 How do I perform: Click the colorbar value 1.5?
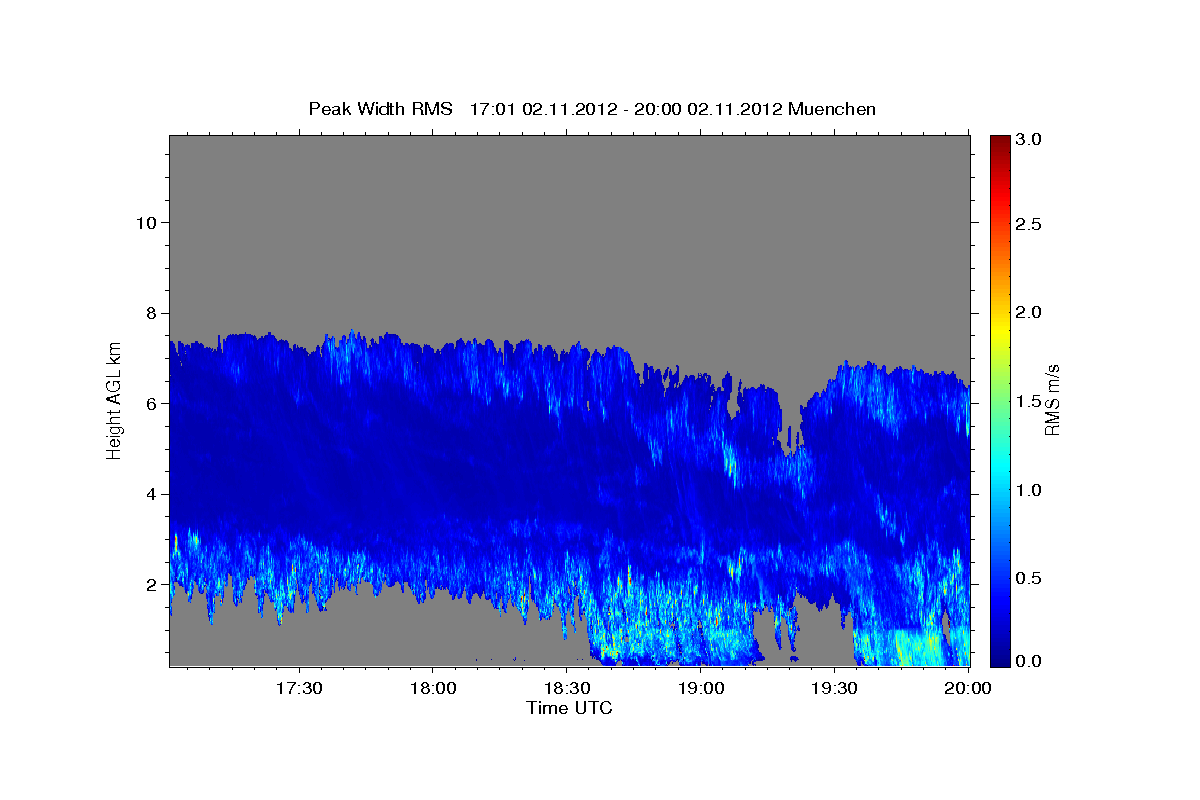(x=1030, y=401)
